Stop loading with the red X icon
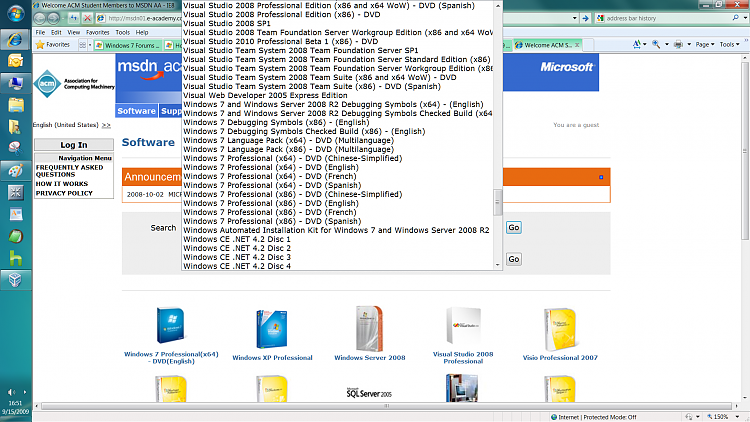The height and width of the screenshot is (422, 750). (x=87, y=18)
